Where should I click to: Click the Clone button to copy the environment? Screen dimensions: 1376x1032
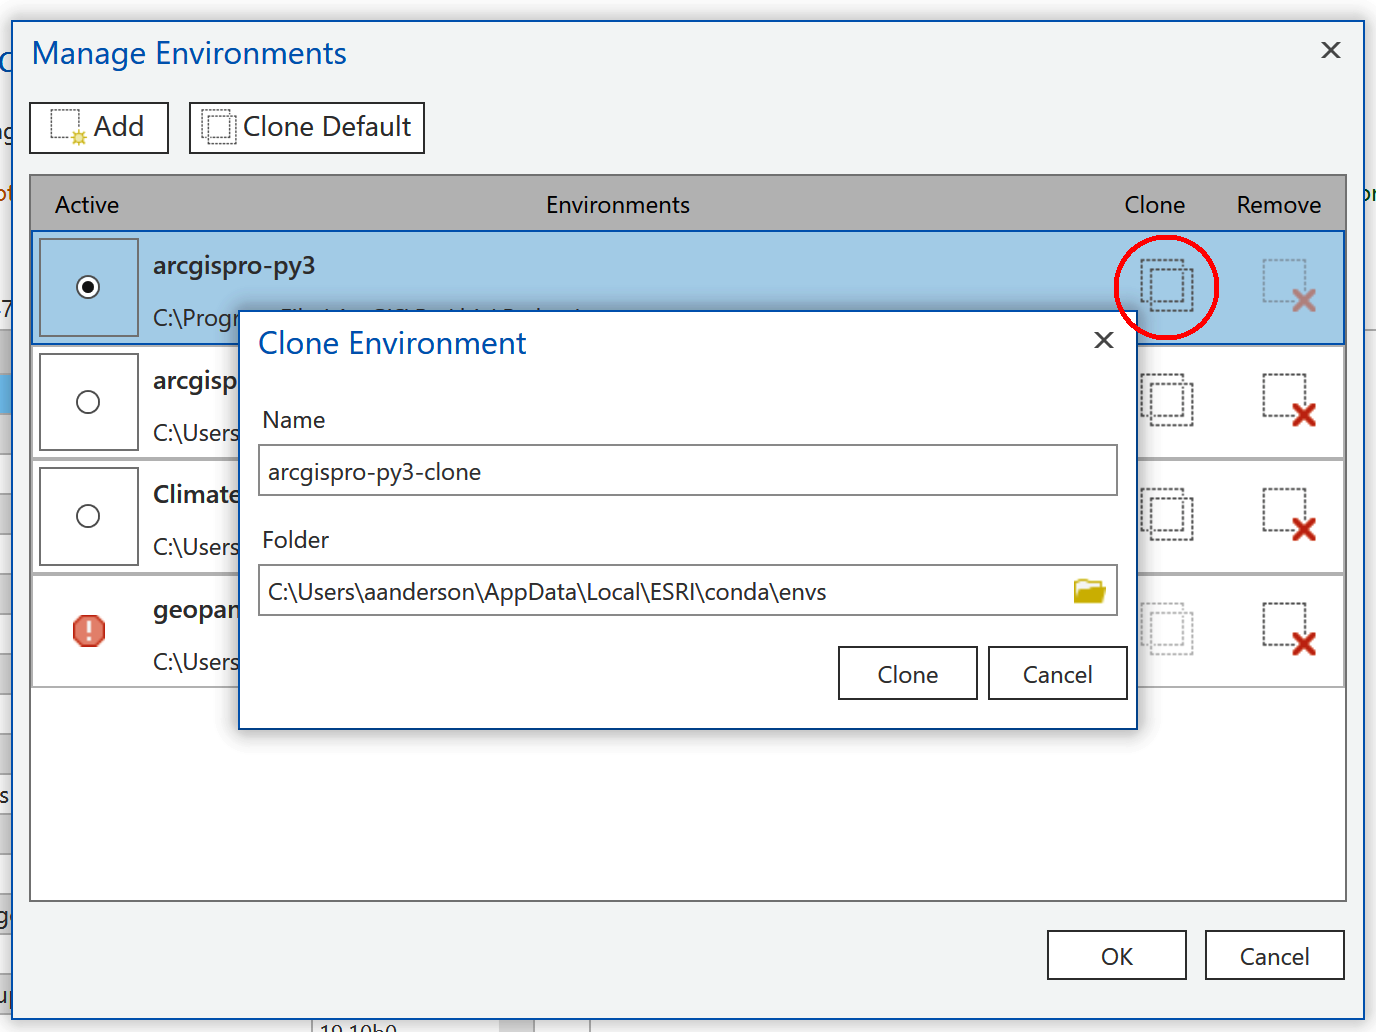tap(907, 673)
